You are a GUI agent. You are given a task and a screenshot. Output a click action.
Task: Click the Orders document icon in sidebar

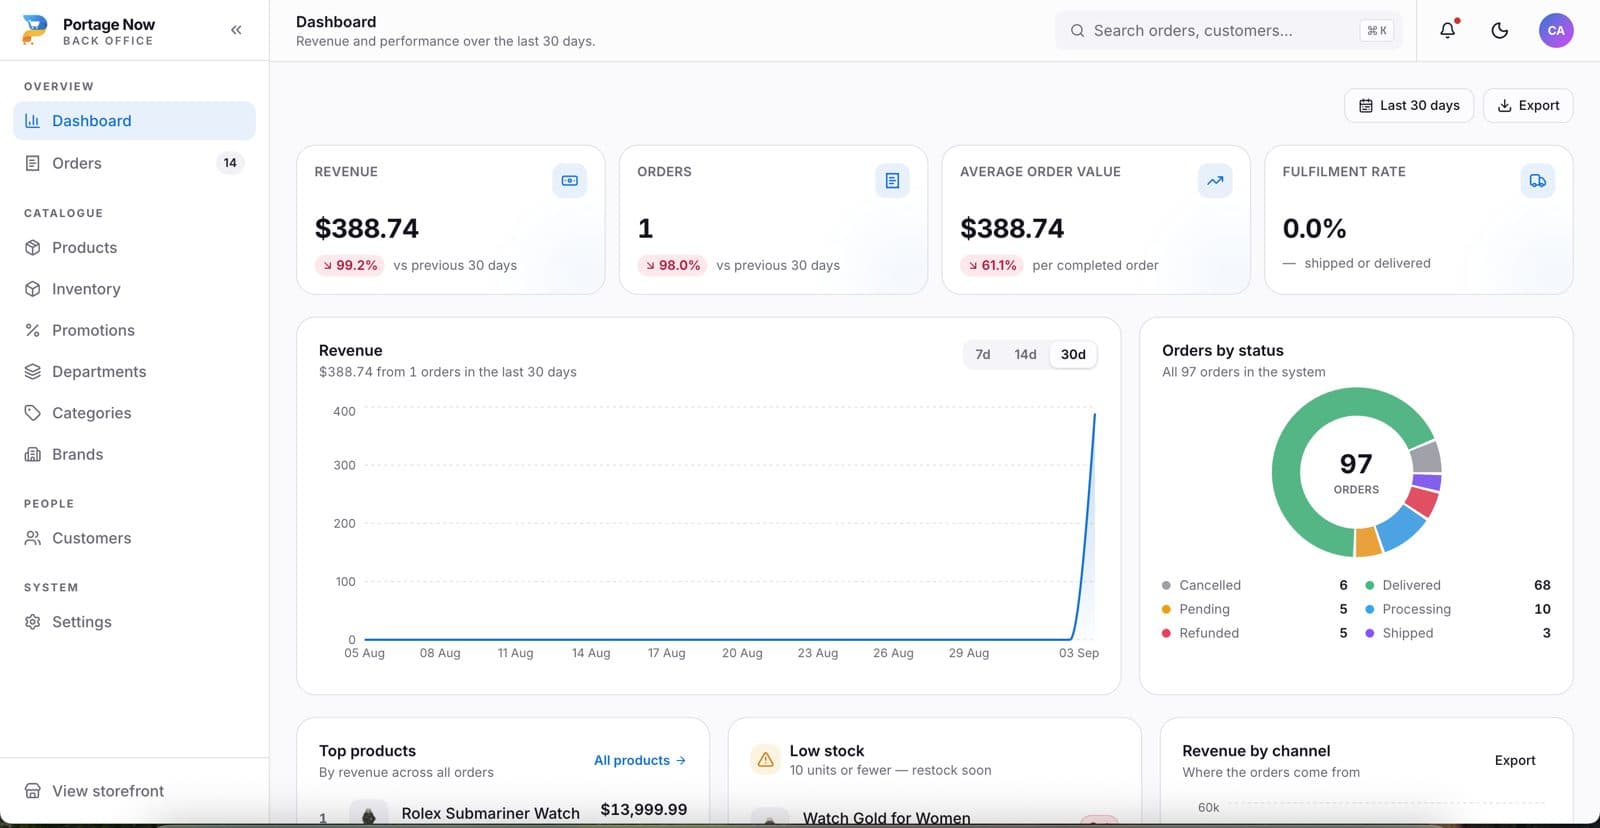(33, 163)
